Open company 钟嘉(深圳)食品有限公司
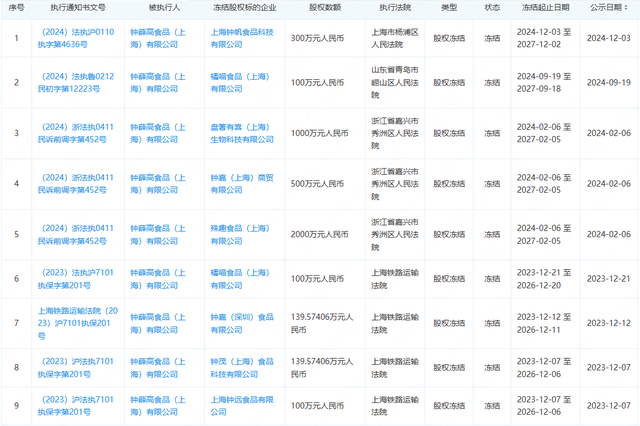Viewport: 640px width, 426px height. 242,323
